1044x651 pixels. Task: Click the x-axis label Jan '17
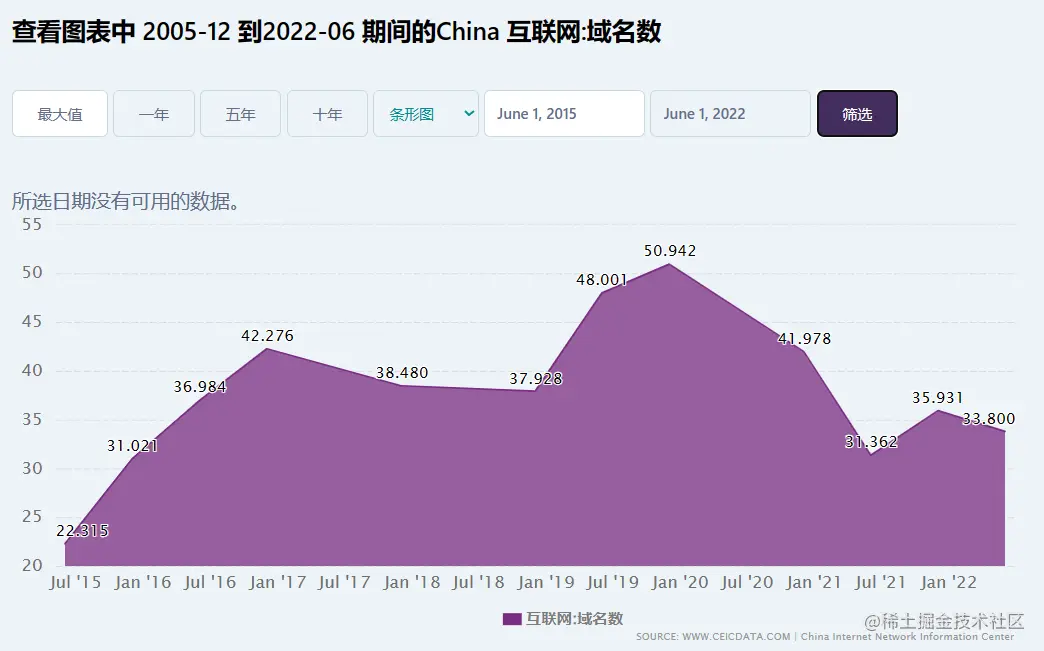pos(278,582)
